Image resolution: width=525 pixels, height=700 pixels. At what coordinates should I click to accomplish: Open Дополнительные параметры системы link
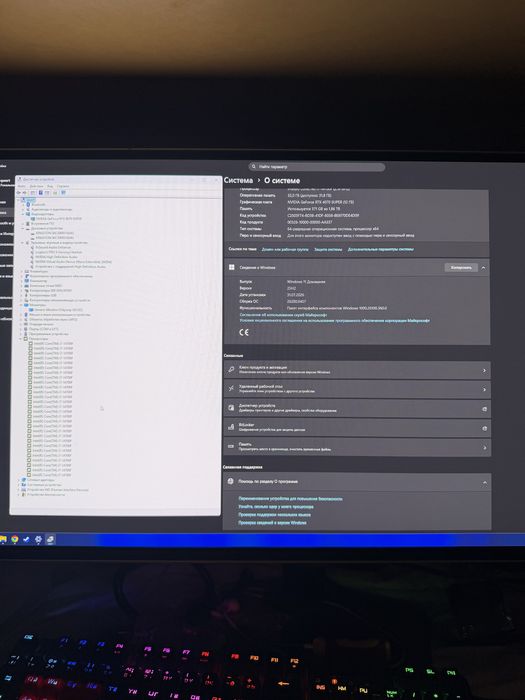tap(381, 249)
